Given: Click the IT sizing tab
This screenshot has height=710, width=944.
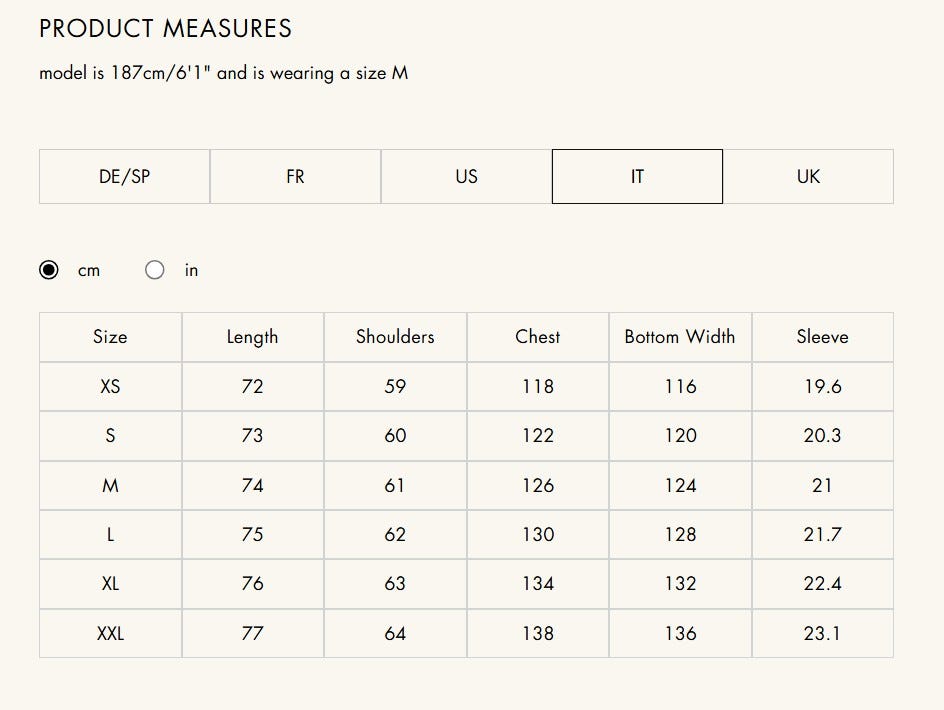Looking at the screenshot, I should point(637,176).
